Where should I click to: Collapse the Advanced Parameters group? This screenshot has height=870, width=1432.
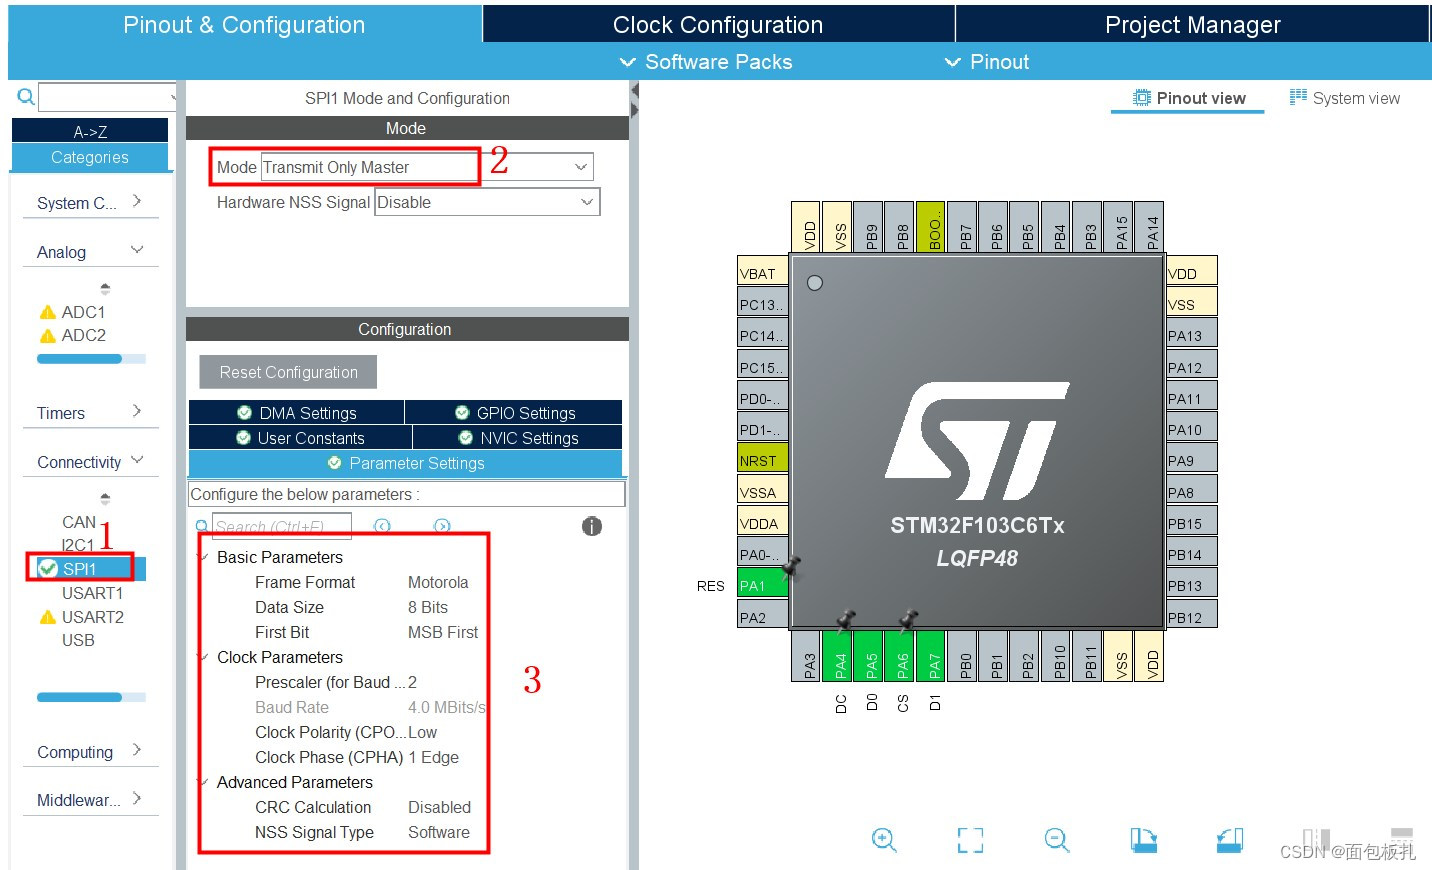click(x=203, y=782)
